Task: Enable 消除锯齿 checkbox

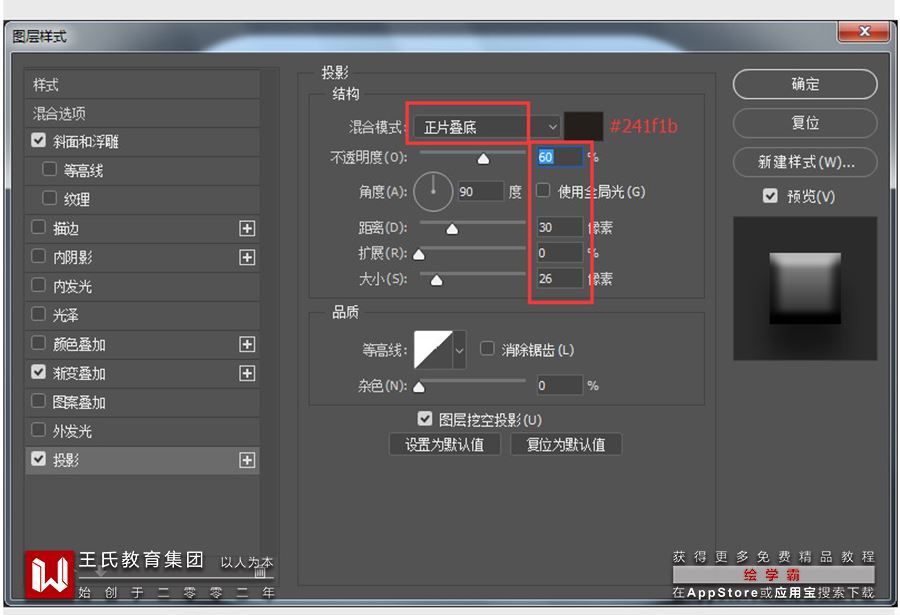Action: (487, 349)
